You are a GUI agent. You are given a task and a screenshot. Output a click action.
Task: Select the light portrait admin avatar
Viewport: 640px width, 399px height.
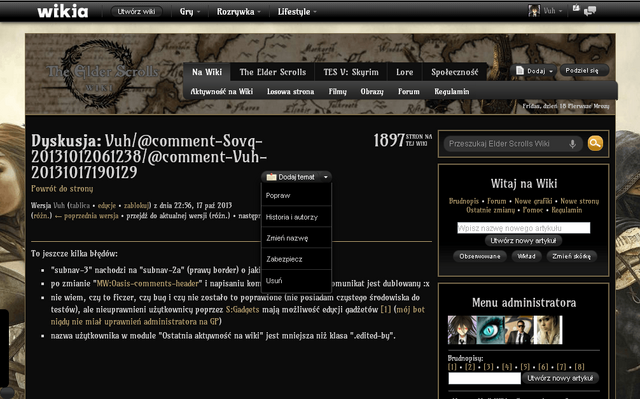(x=548, y=330)
